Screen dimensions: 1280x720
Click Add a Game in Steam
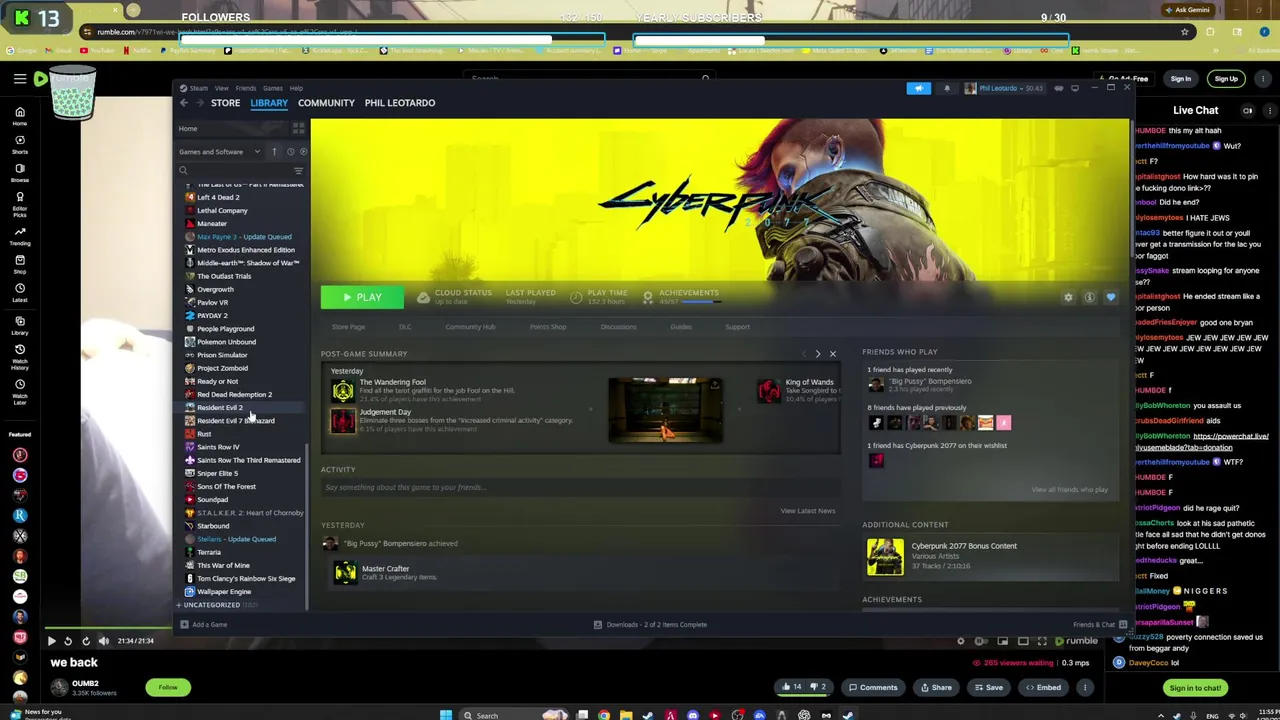coord(204,625)
